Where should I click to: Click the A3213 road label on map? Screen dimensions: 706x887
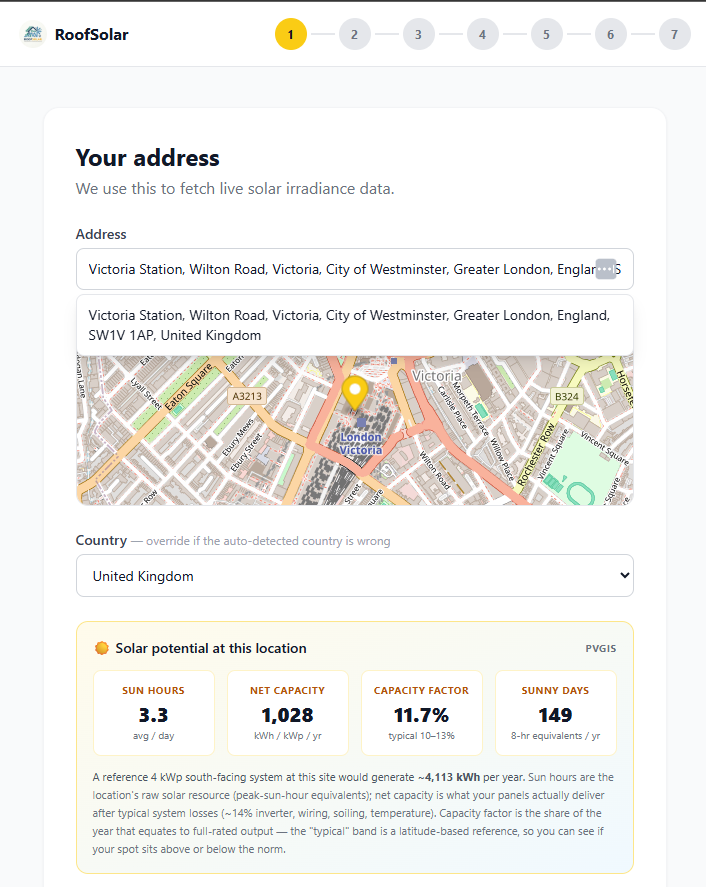pyautogui.click(x=247, y=396)
